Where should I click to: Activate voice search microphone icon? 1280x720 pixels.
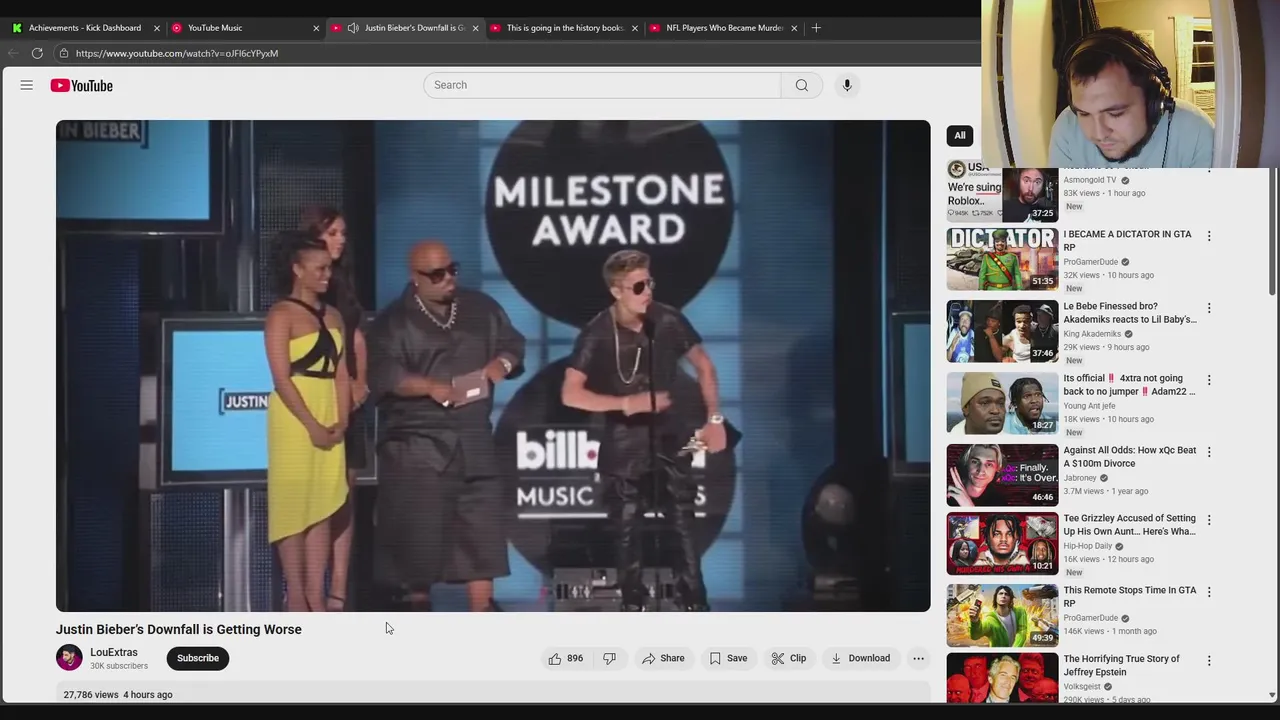(847, 85)
